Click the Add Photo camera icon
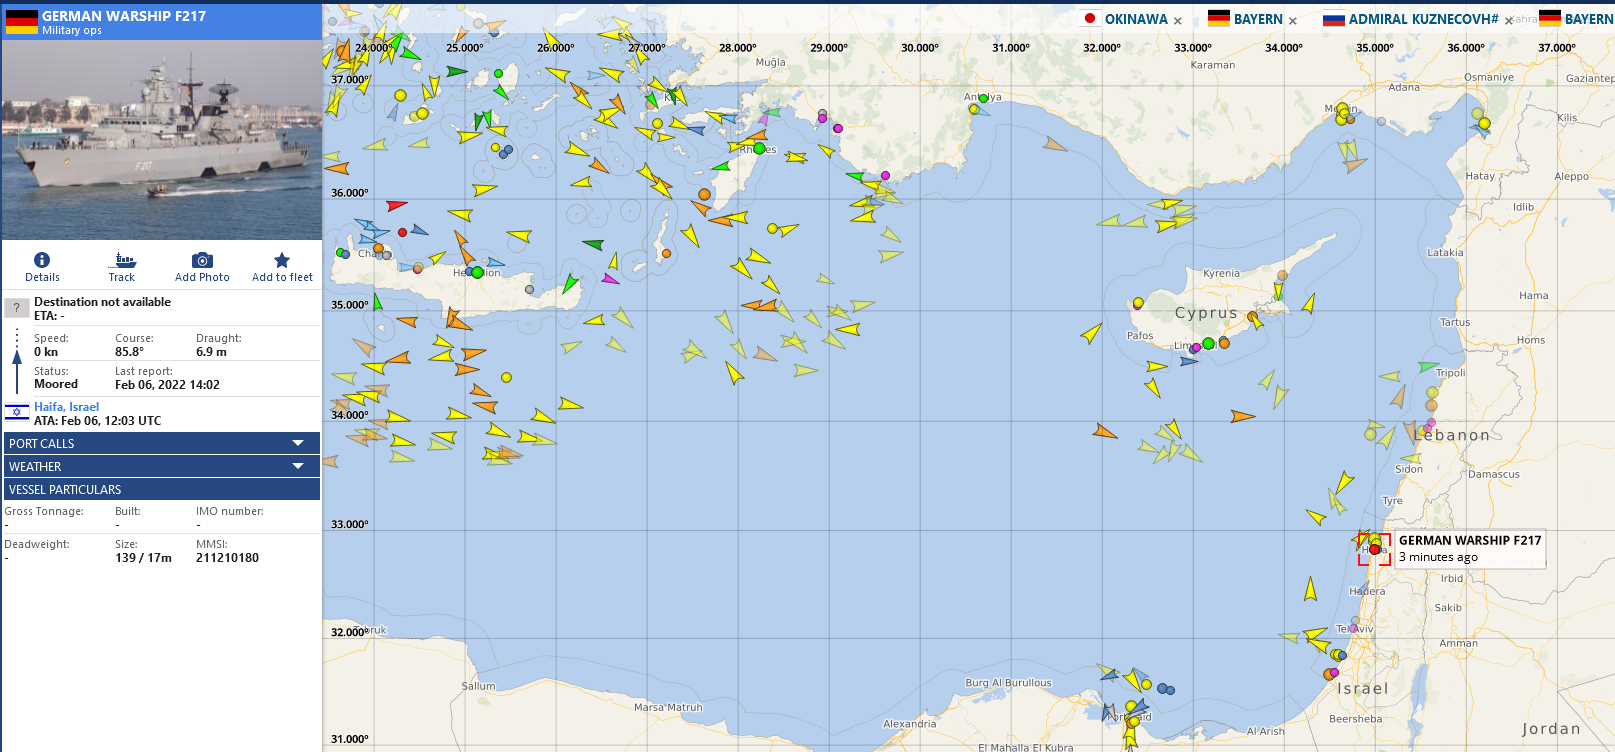This screenshot has width=1615, height=752. coord(202,260)
